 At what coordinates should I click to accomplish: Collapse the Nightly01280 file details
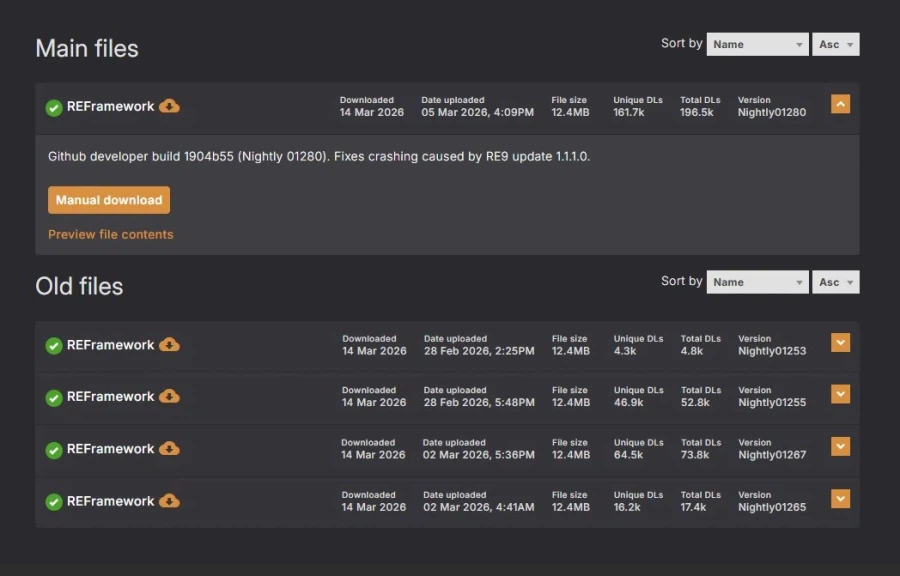(840, 104)
